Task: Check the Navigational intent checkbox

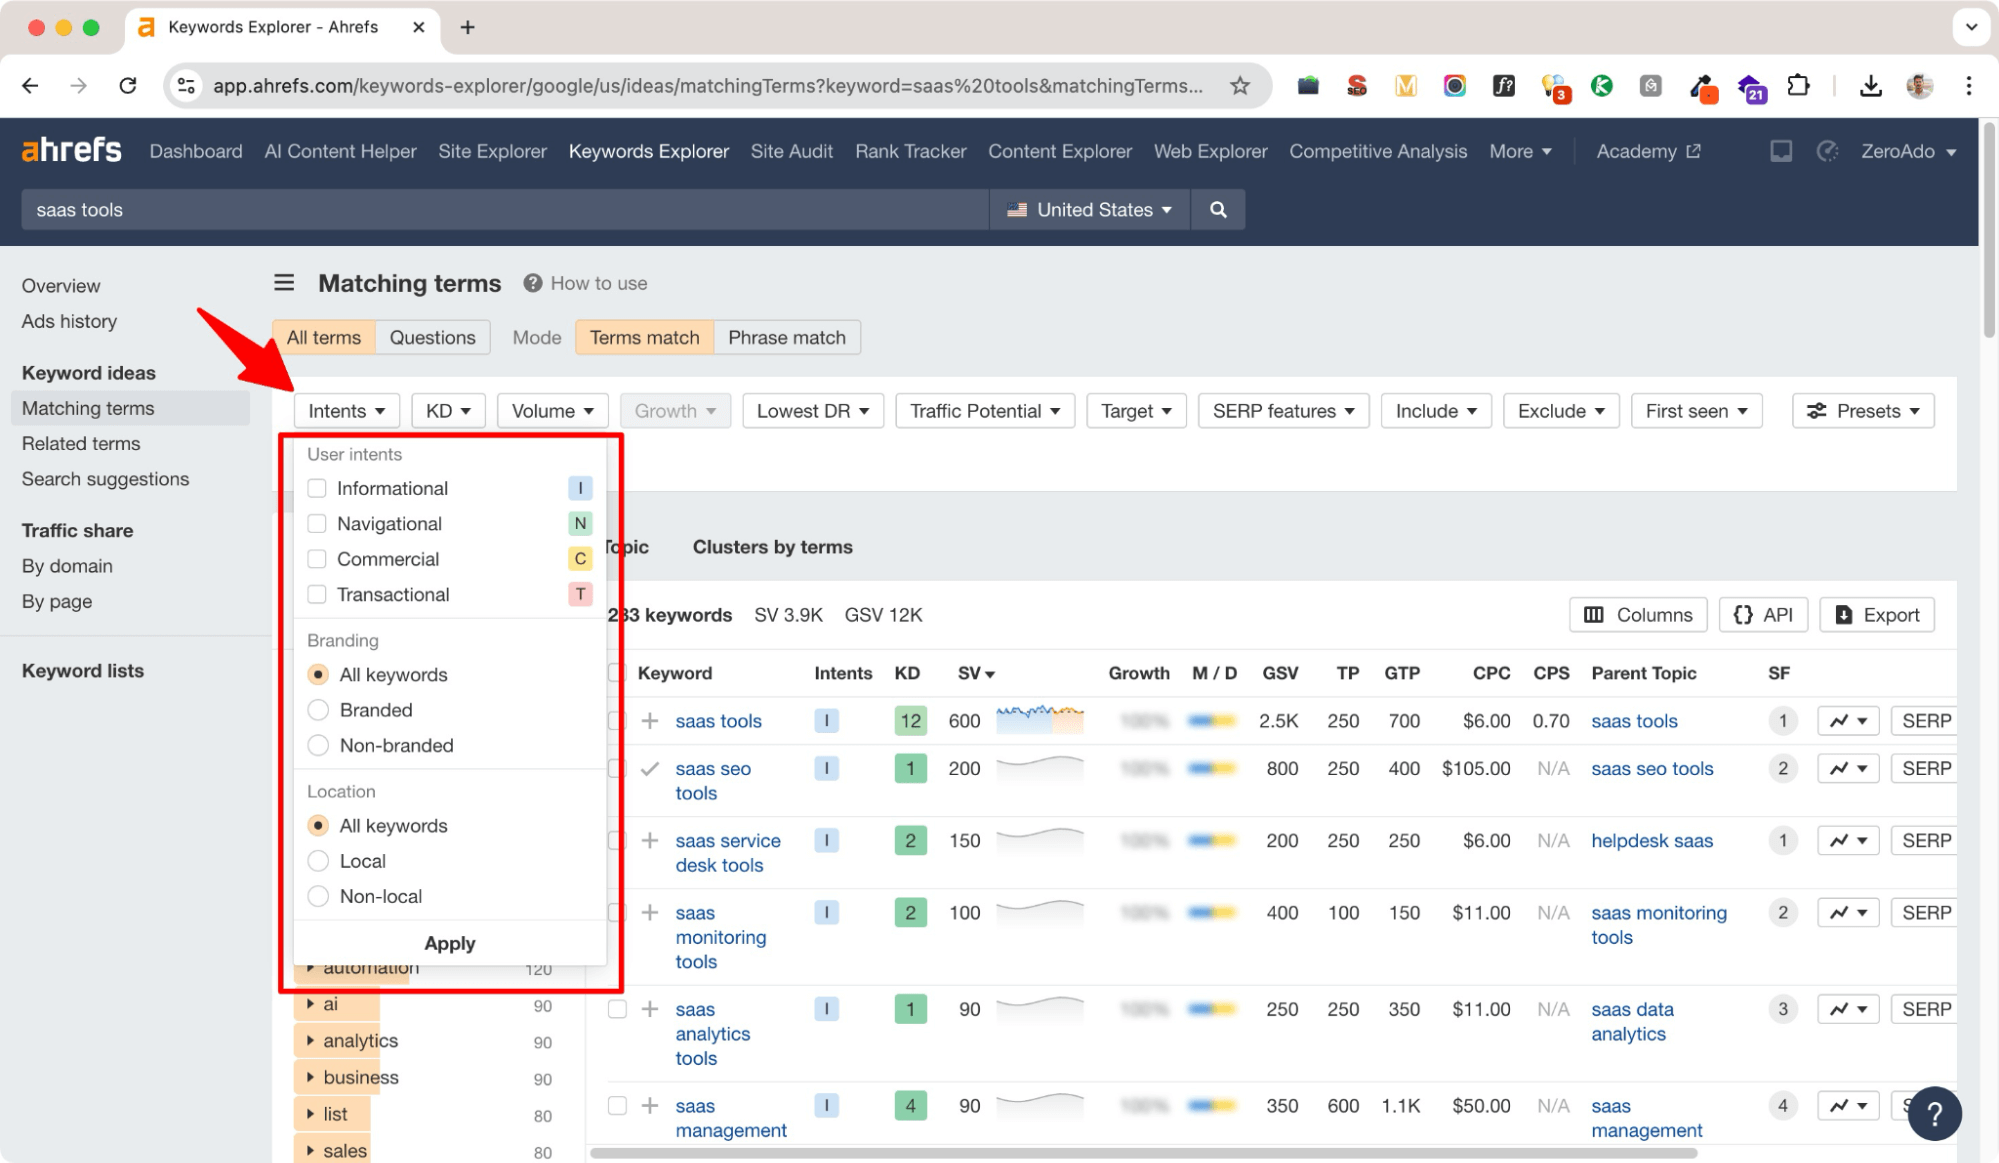Action: click(317, 523)
